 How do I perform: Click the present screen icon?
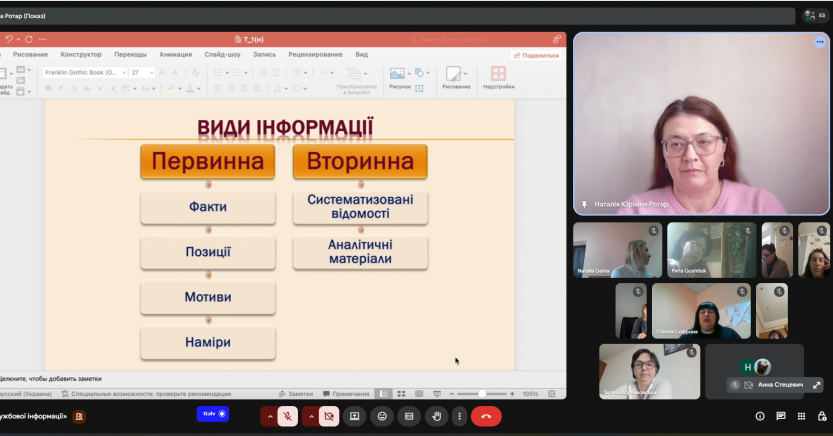354,416
